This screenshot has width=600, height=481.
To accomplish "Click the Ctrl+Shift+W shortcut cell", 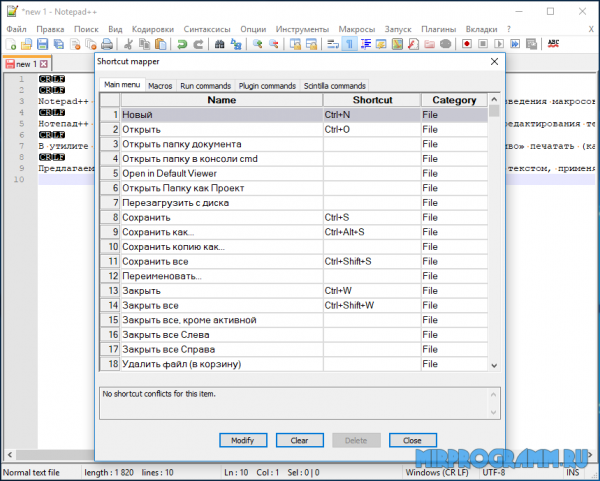I will (372, 305).
